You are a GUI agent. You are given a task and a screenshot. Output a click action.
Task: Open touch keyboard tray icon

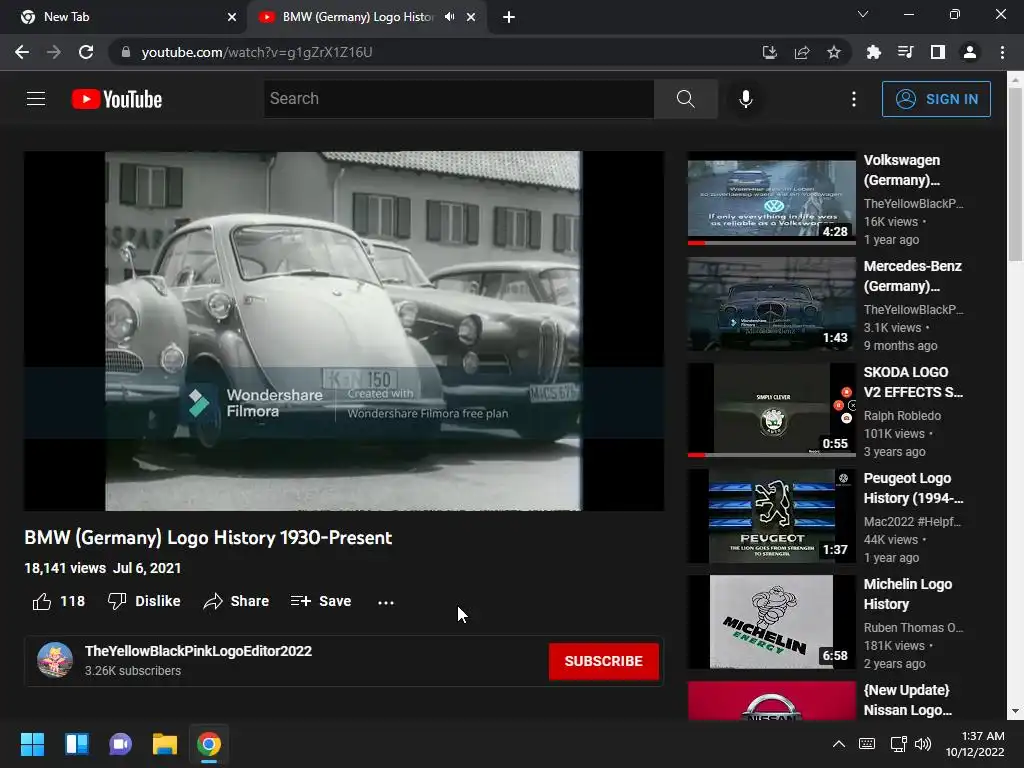click(867, 744)
